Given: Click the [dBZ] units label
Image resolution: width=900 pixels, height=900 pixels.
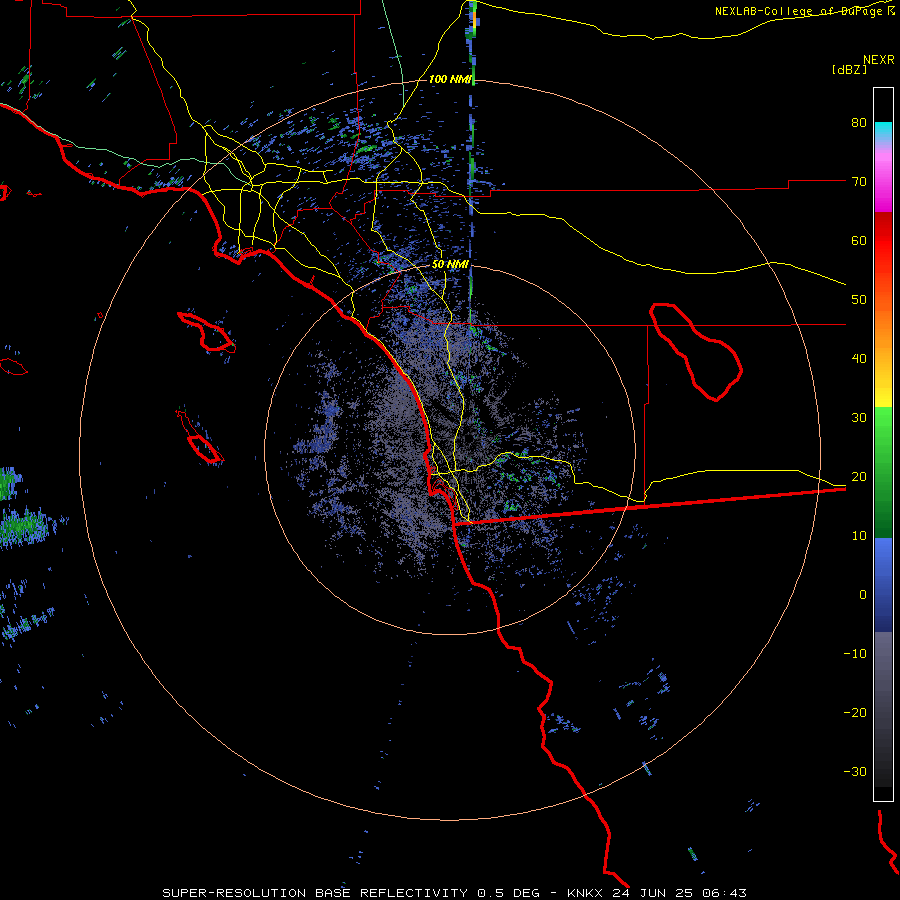Looking at the screenshot, I should pos(849,69).
